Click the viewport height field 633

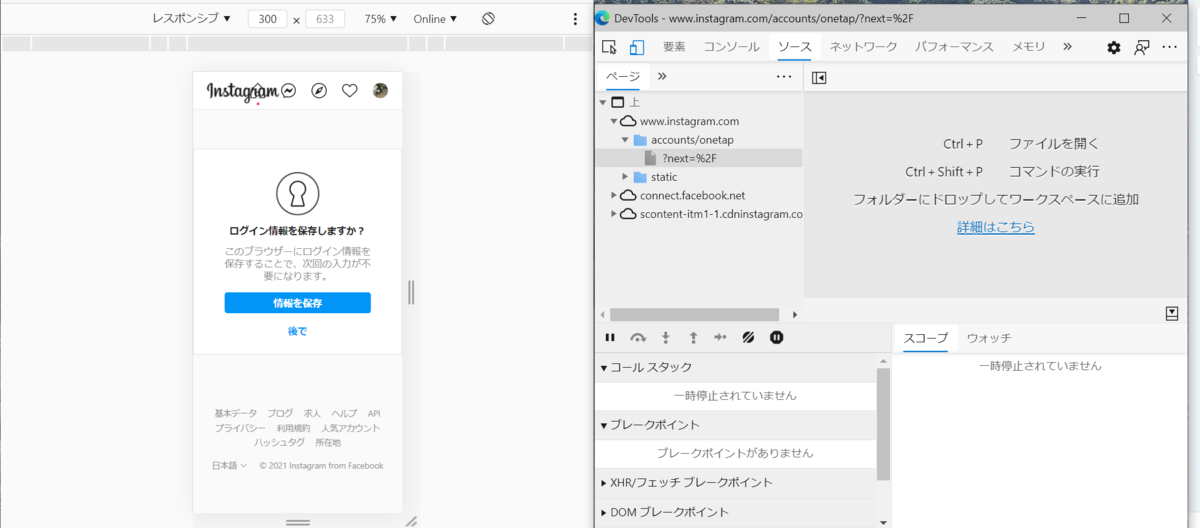tap(325, 19)
